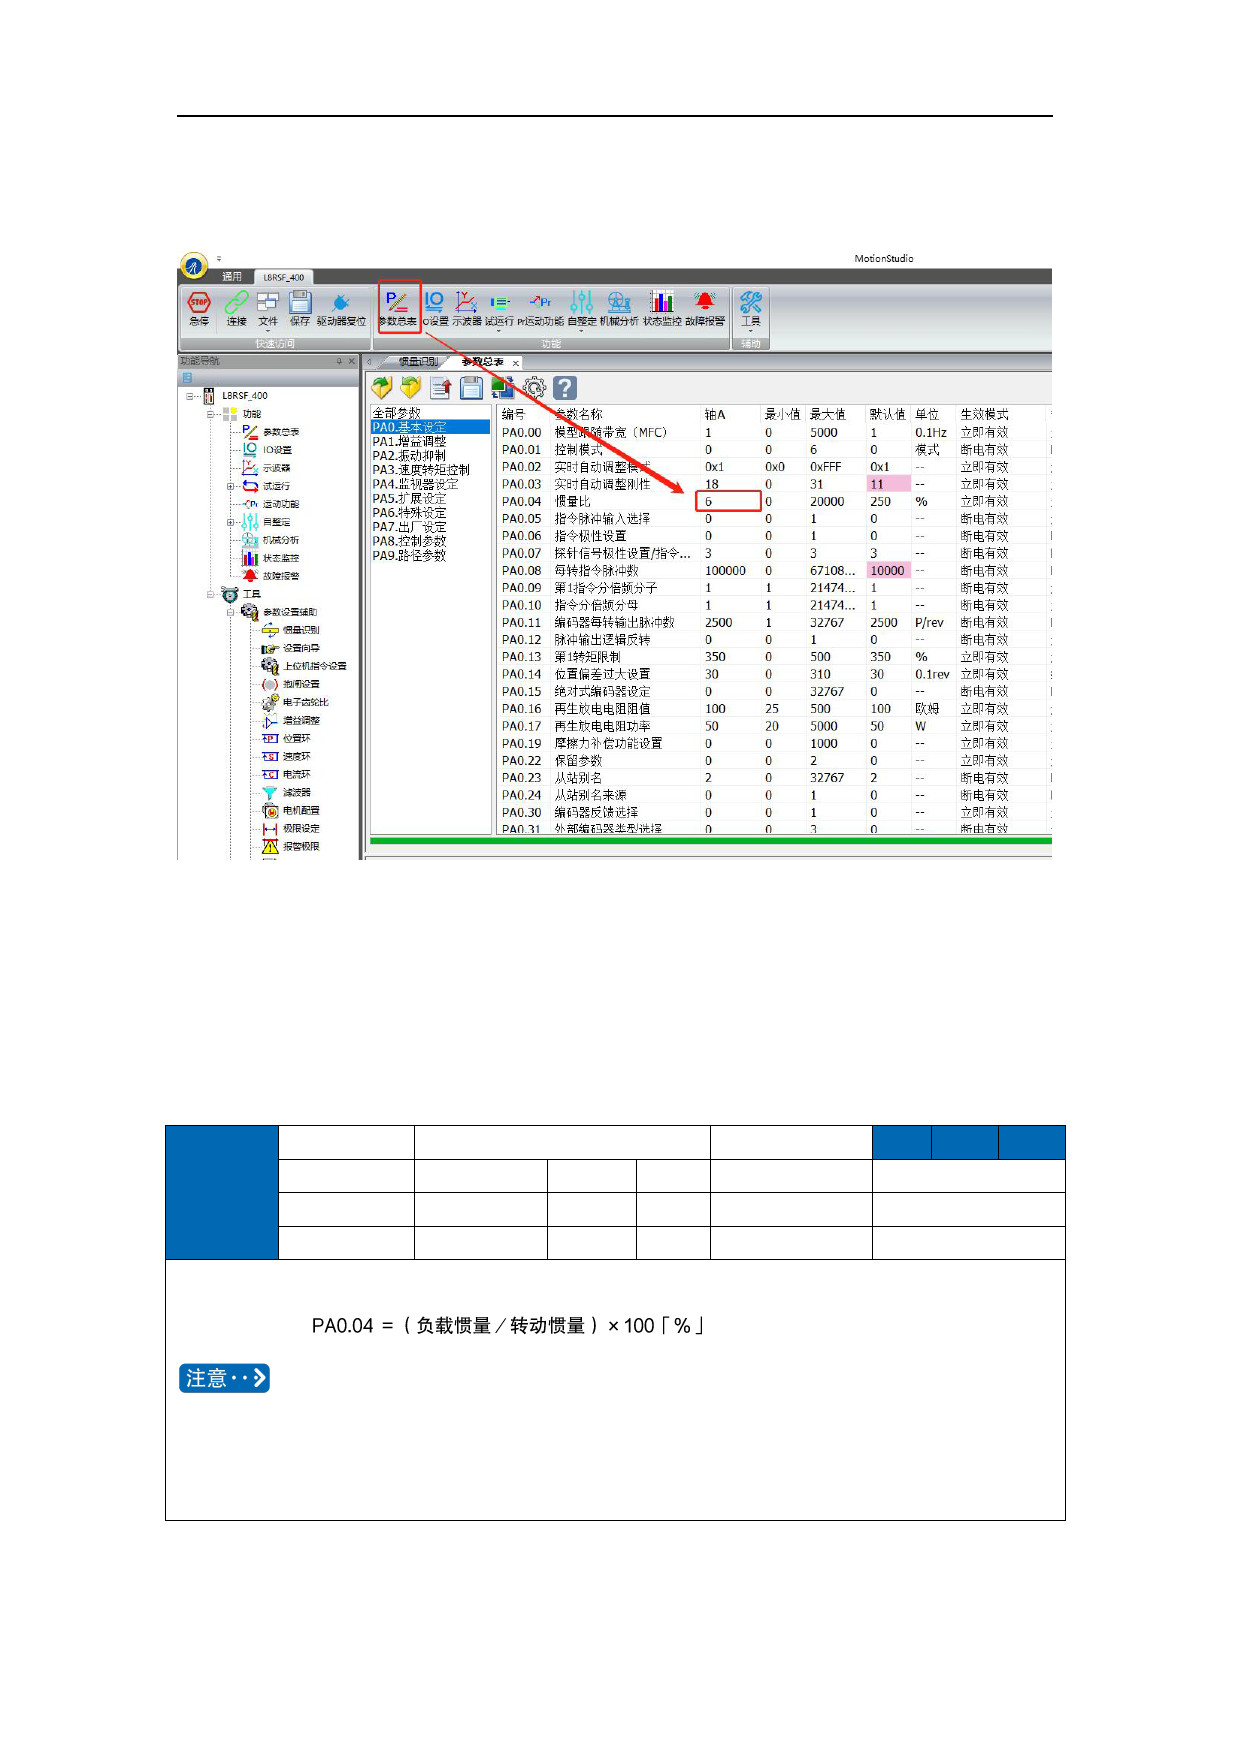
Task: Open 状态监控 status monitor in ribbon
Action: (x=661, y=304)
